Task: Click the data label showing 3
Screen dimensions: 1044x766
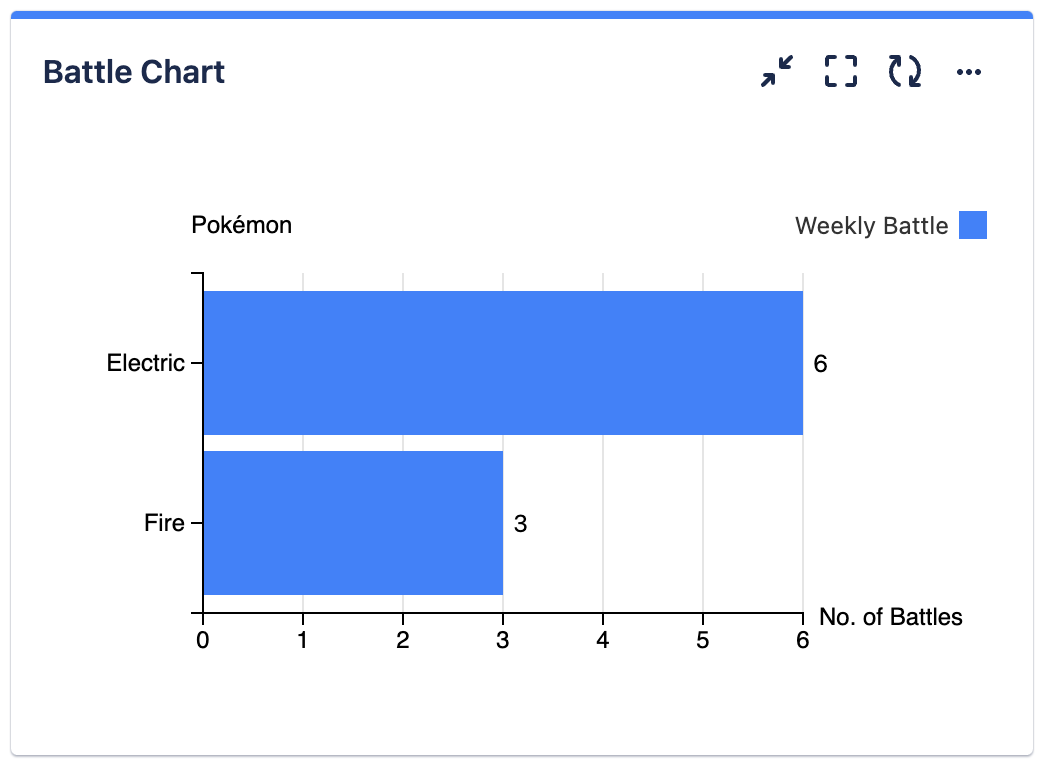Action: tap(523, 522)
